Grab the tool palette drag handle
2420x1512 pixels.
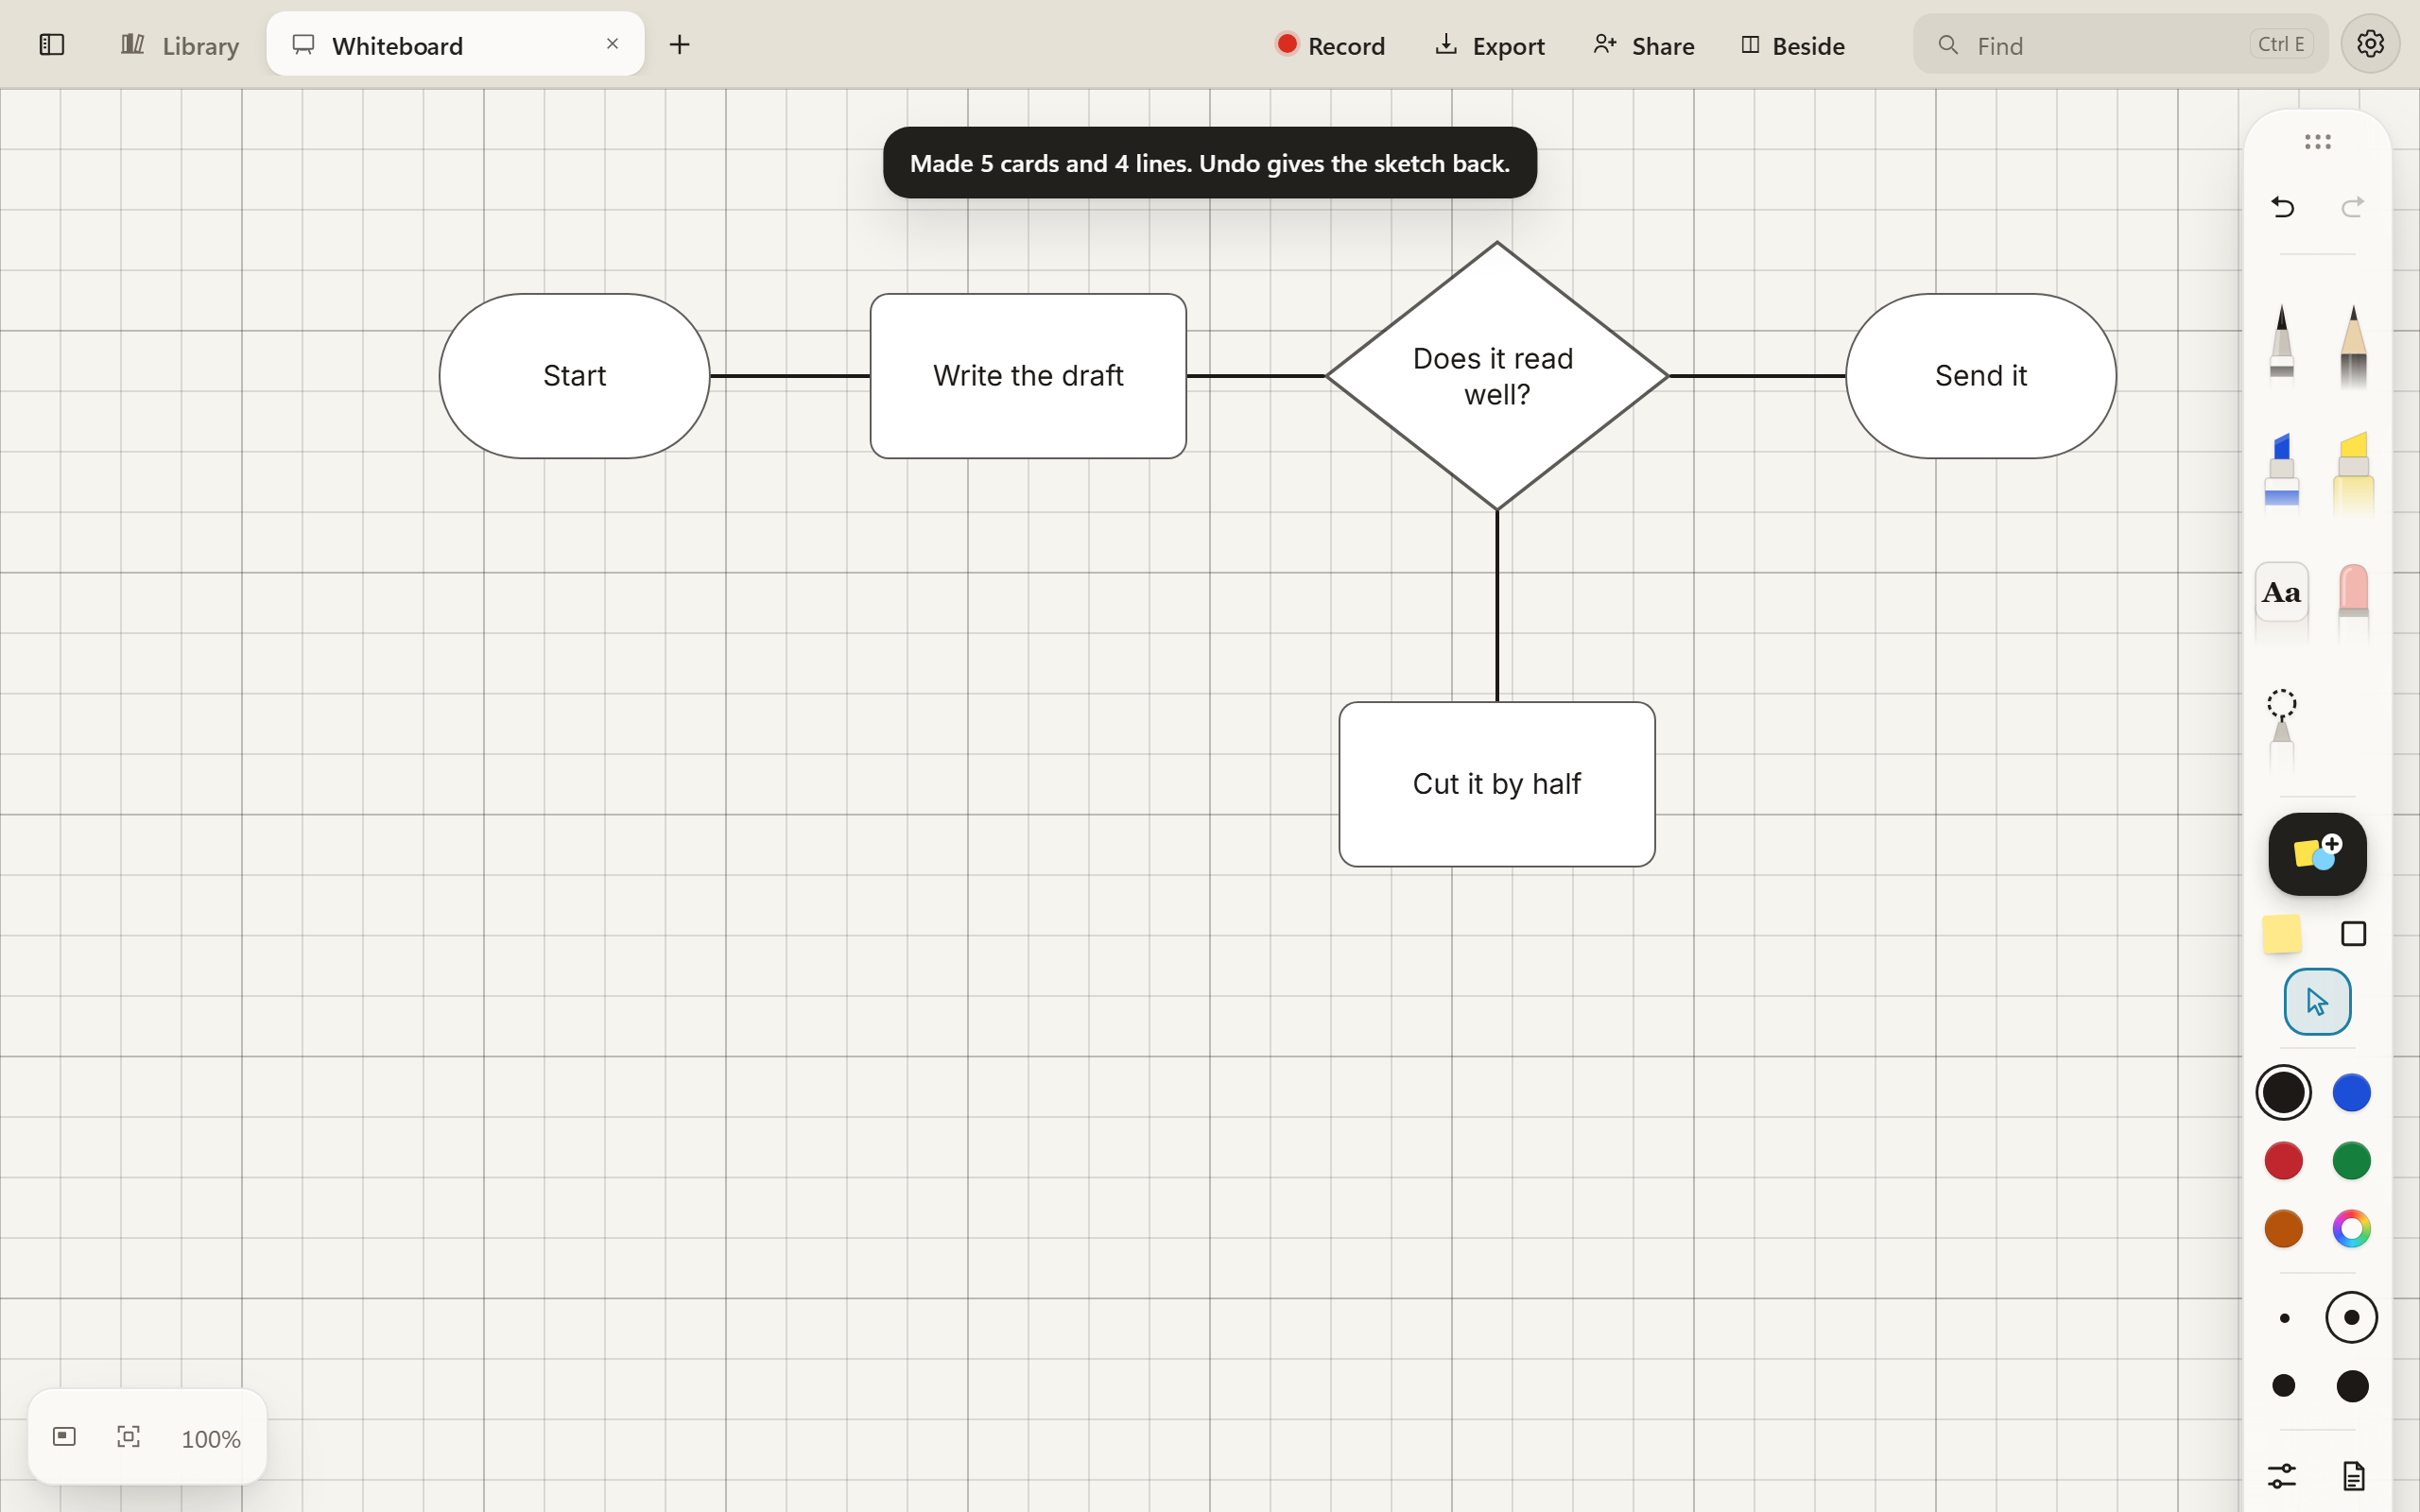[x=2317, y=142]
